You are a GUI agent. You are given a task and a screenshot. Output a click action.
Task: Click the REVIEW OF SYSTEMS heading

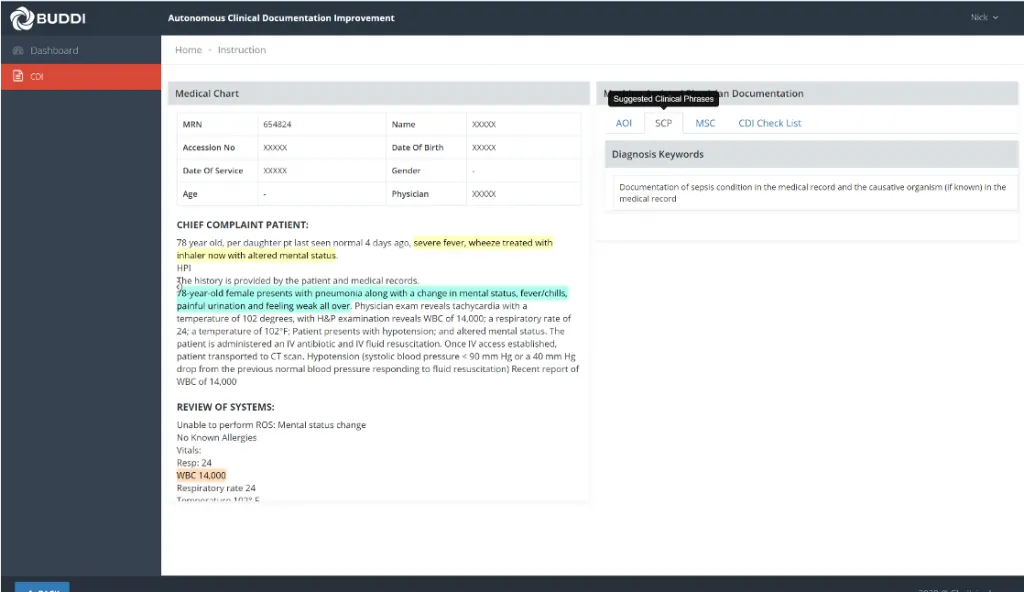(225, 407)
